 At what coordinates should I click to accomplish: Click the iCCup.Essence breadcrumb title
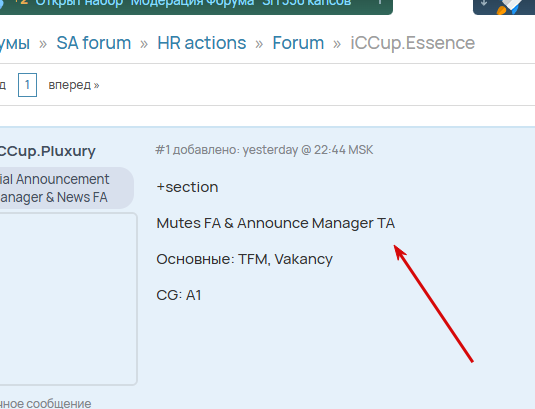[x=413, y=43]
